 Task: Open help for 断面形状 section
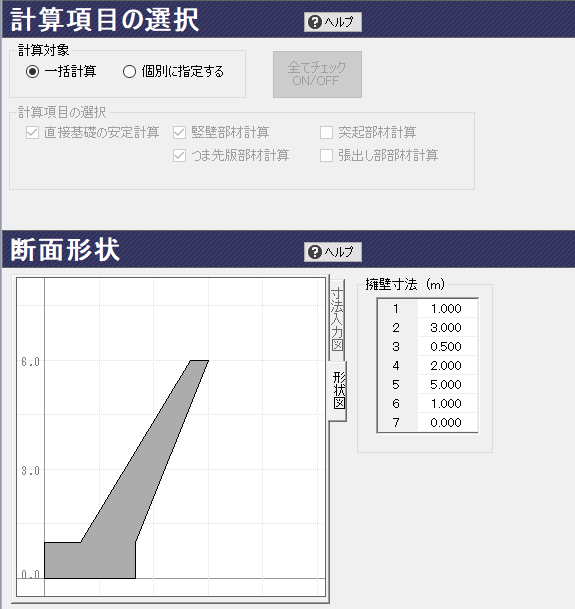pyautogui.click(x=333, y=252)
